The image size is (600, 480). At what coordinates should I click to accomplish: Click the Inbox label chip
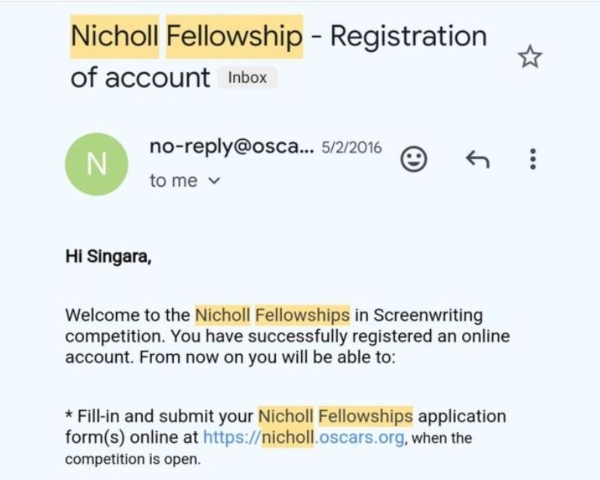point(247,78)
